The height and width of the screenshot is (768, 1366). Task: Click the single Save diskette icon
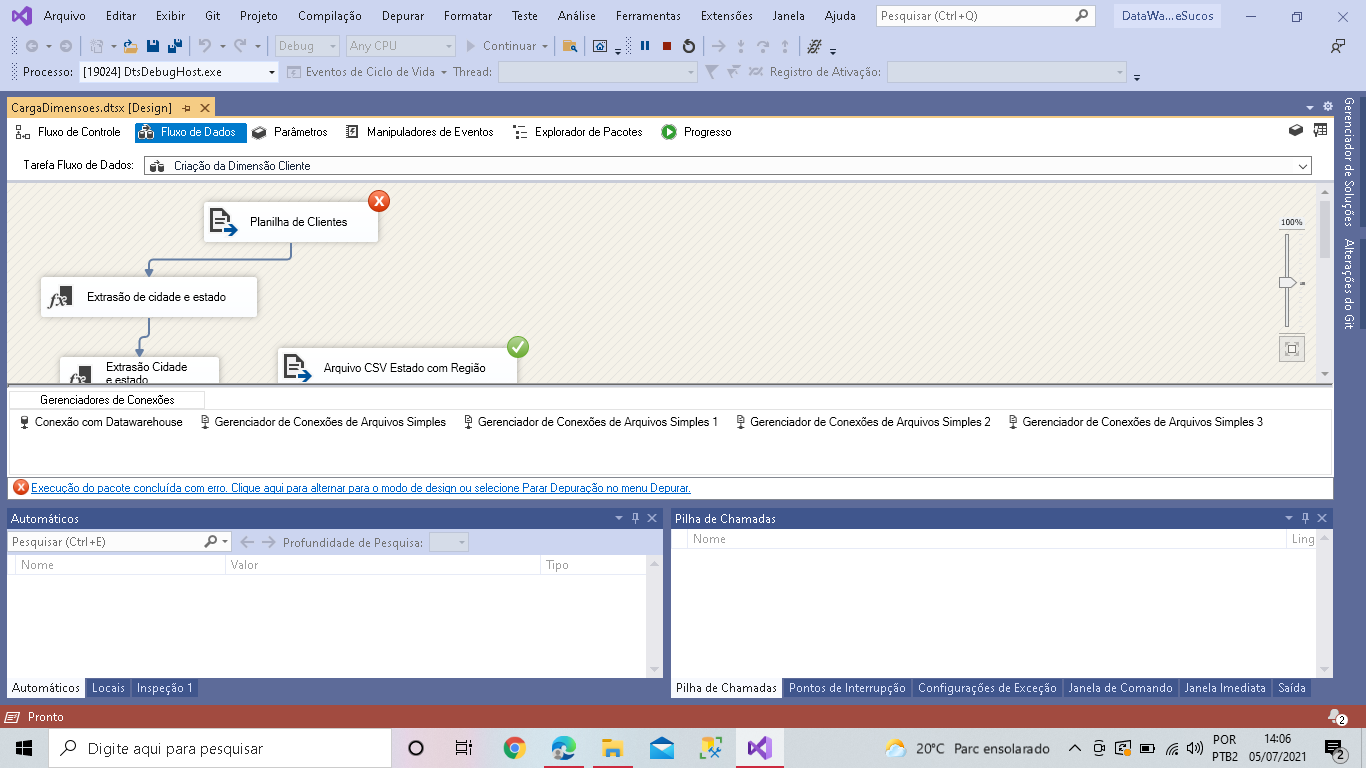[x=153, y=46]
